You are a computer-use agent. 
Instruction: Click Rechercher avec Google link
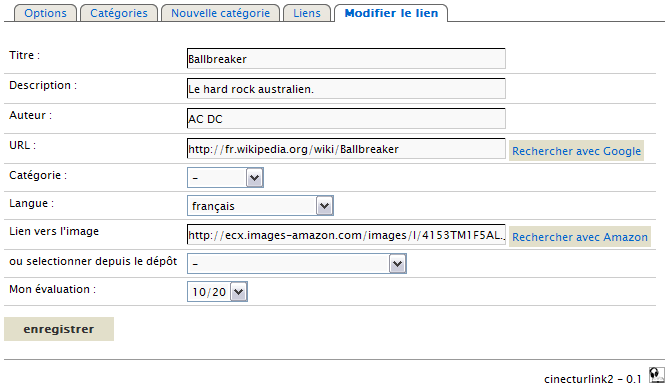(576, 151)
